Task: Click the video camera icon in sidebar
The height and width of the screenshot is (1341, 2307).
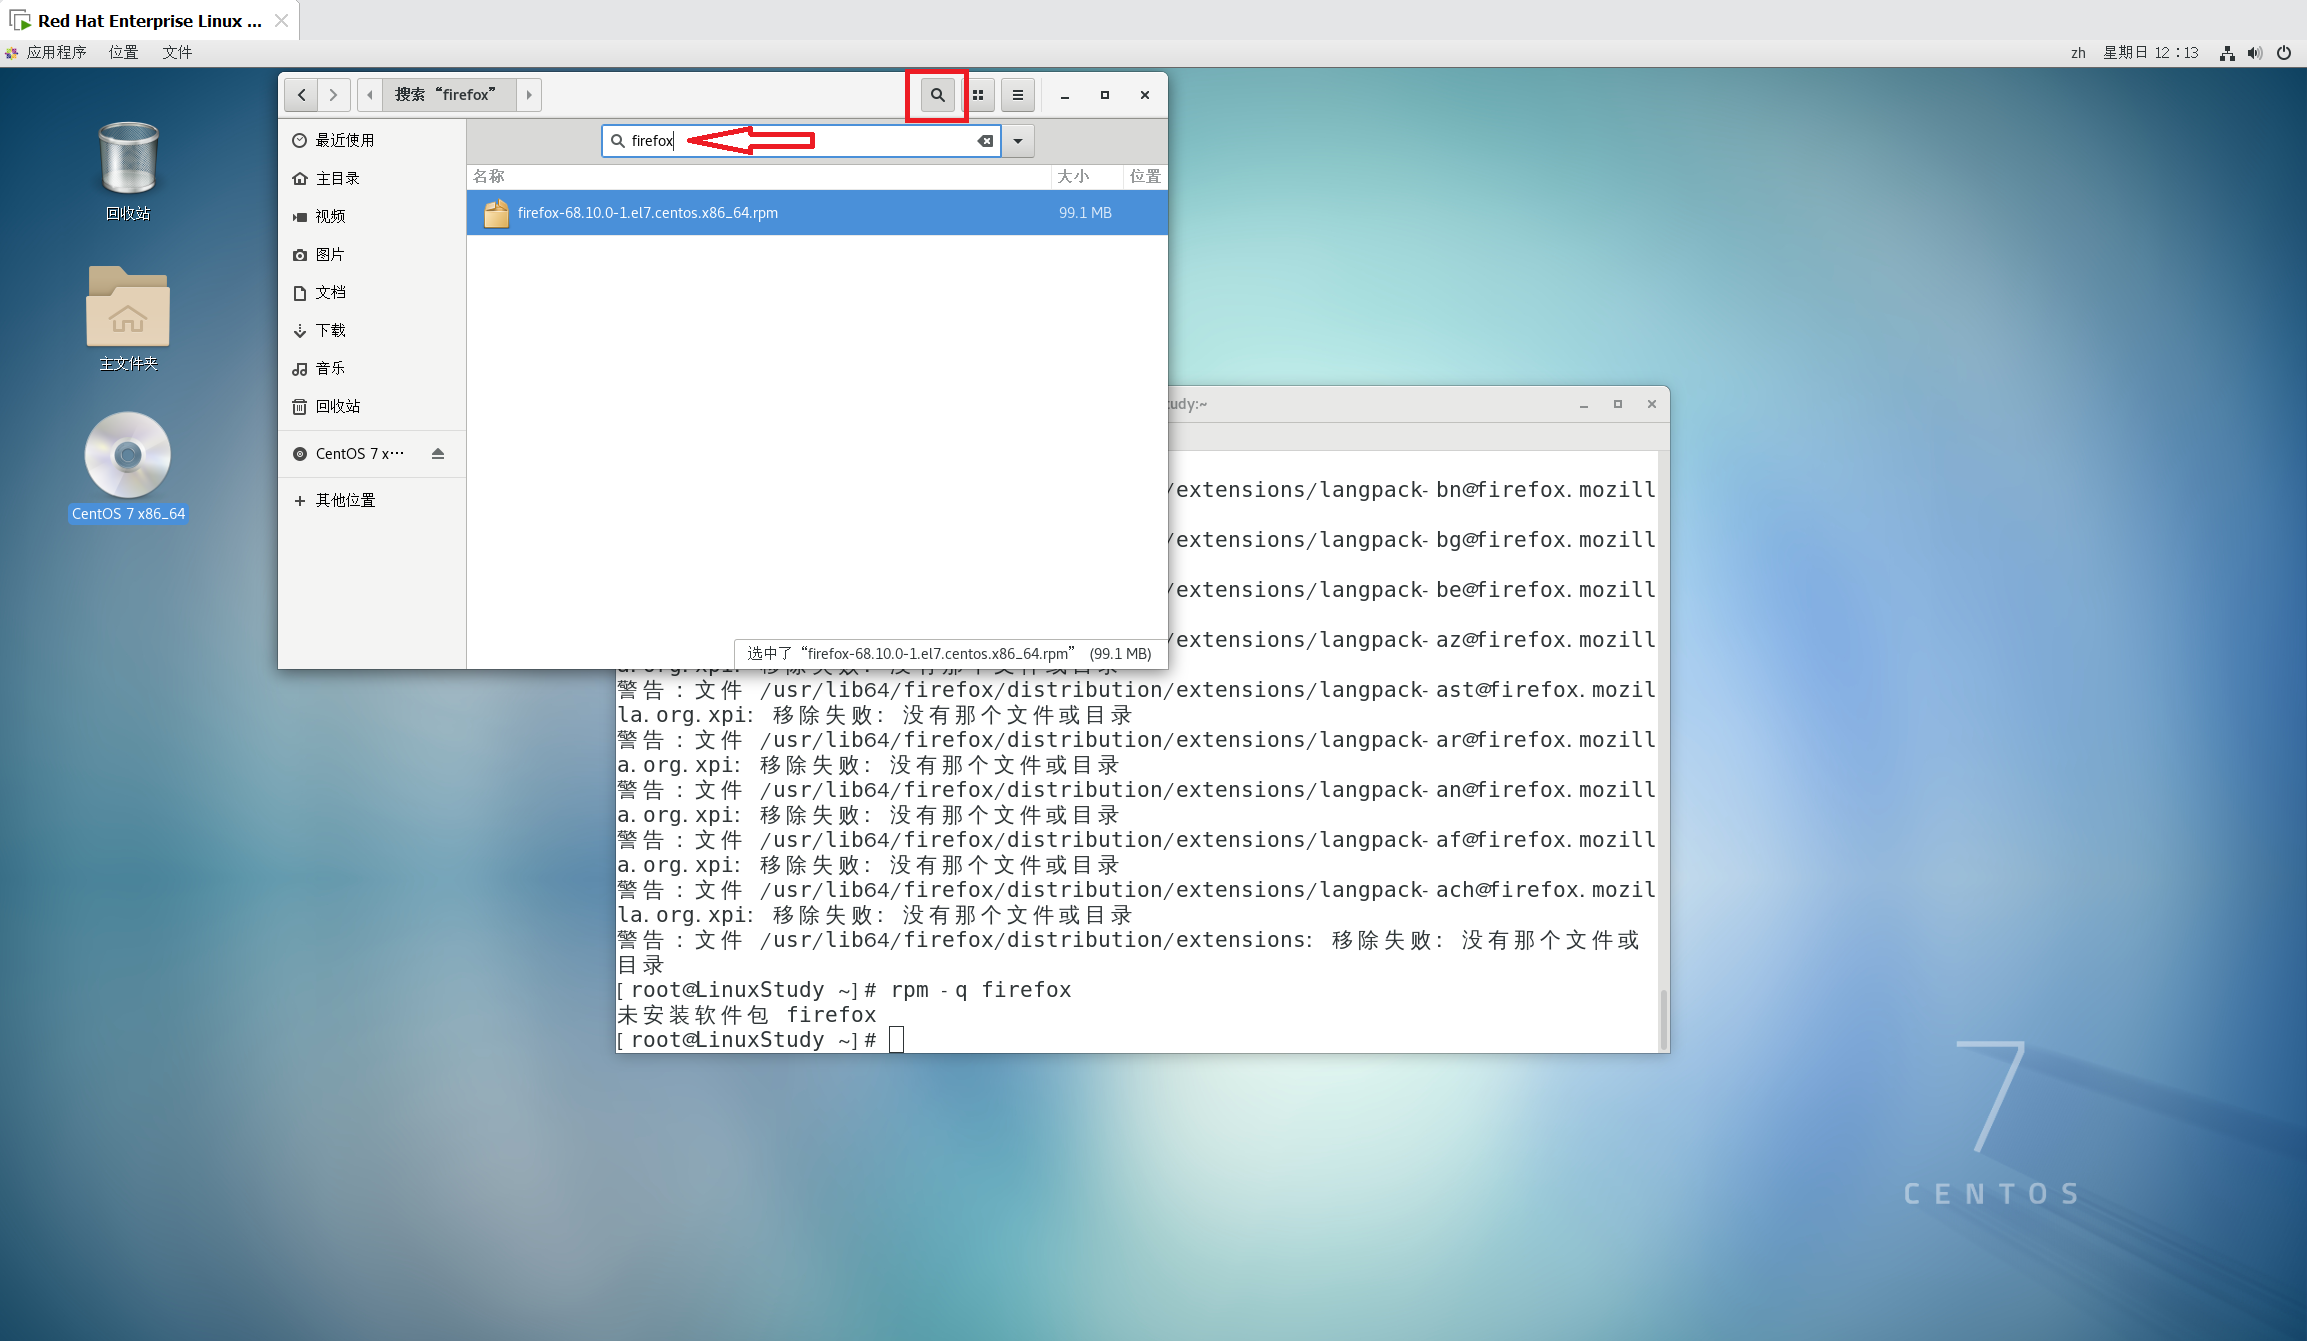Action: [299, 217]
